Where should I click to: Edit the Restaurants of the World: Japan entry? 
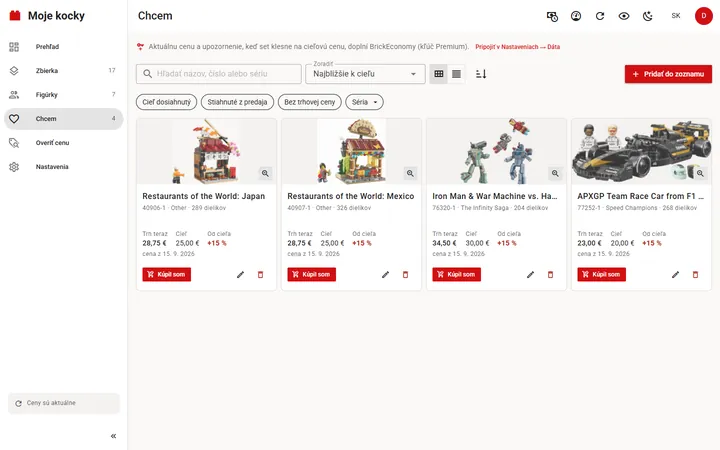[x=241, y=275]
